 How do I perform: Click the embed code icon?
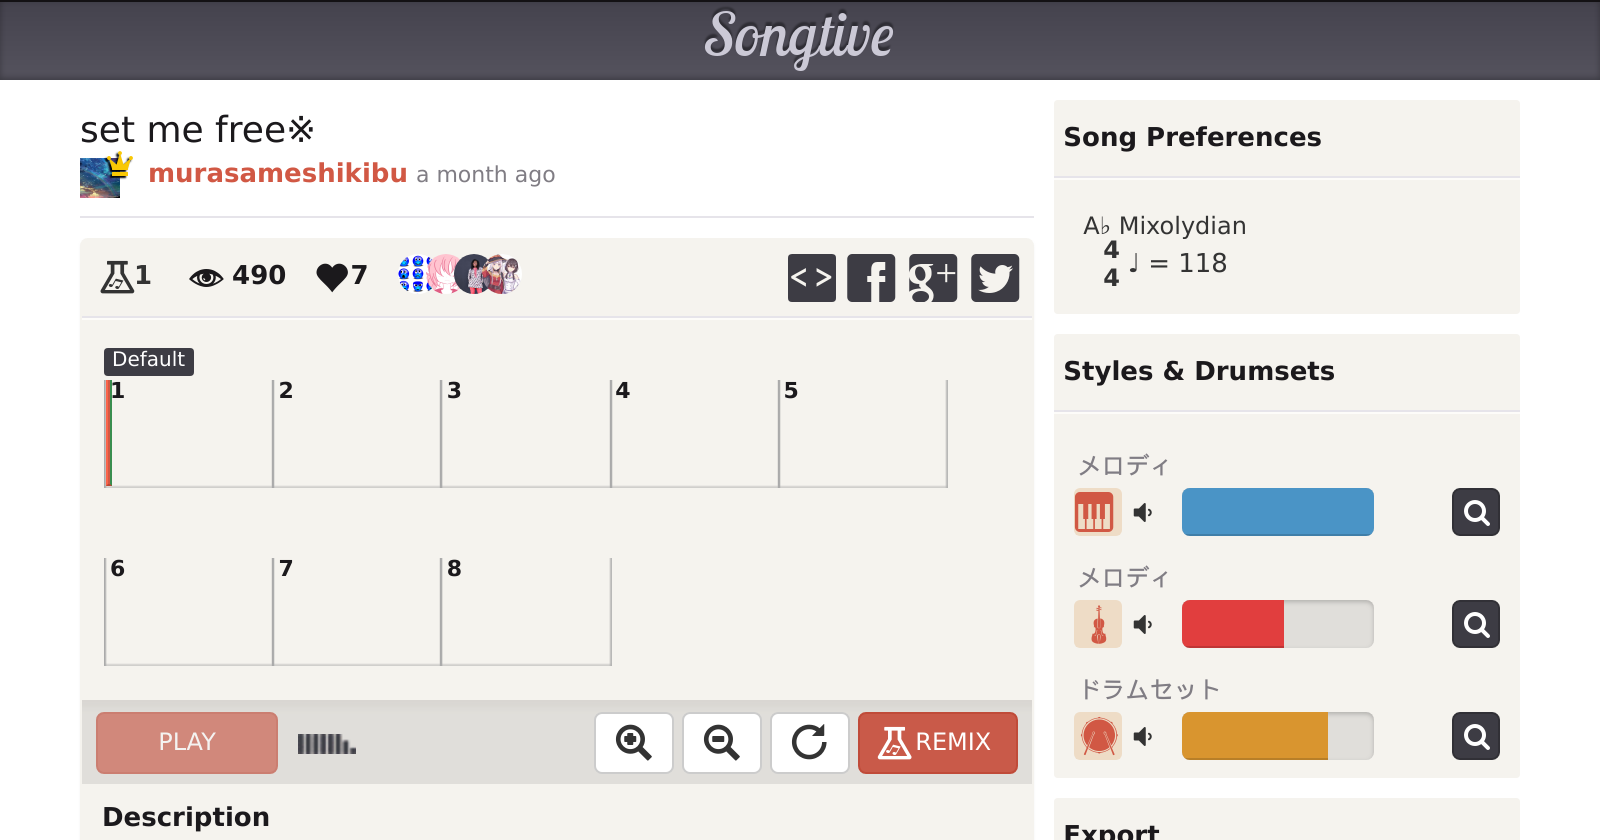tap(811, 278)
